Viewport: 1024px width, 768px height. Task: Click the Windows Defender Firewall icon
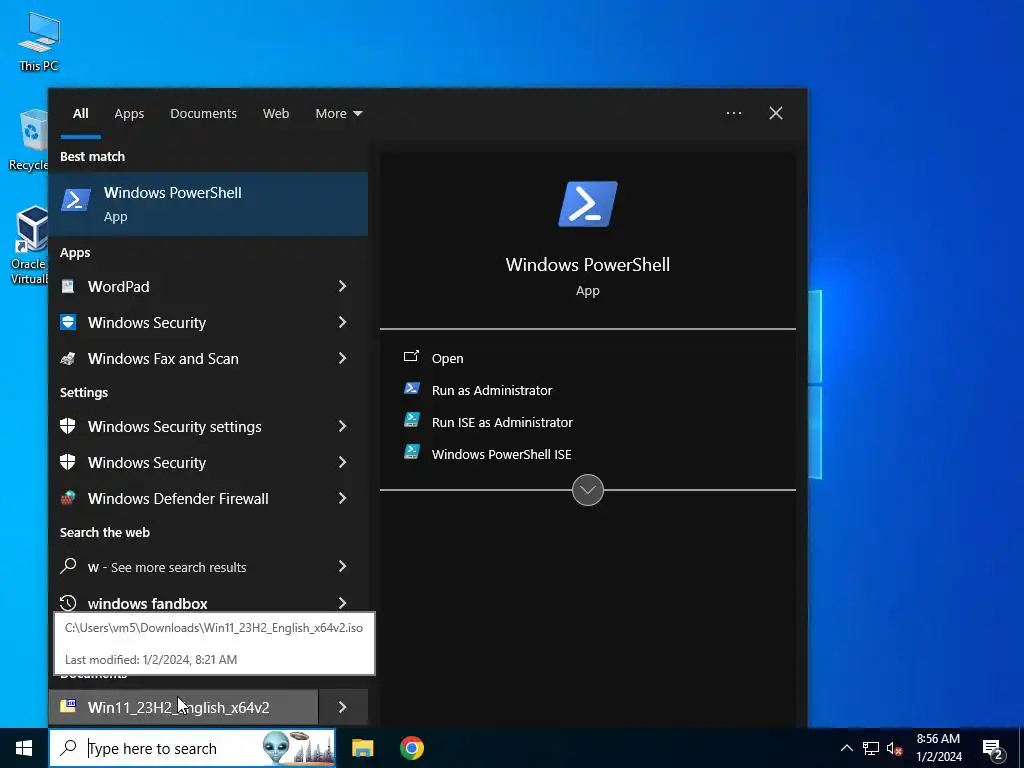[x=68, y=498]
